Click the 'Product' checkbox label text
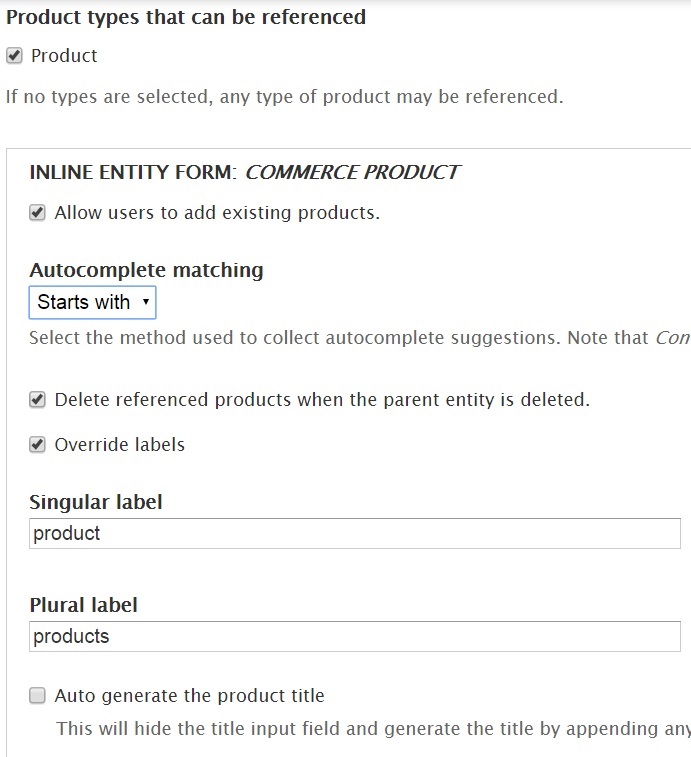 tap(64, 56)
